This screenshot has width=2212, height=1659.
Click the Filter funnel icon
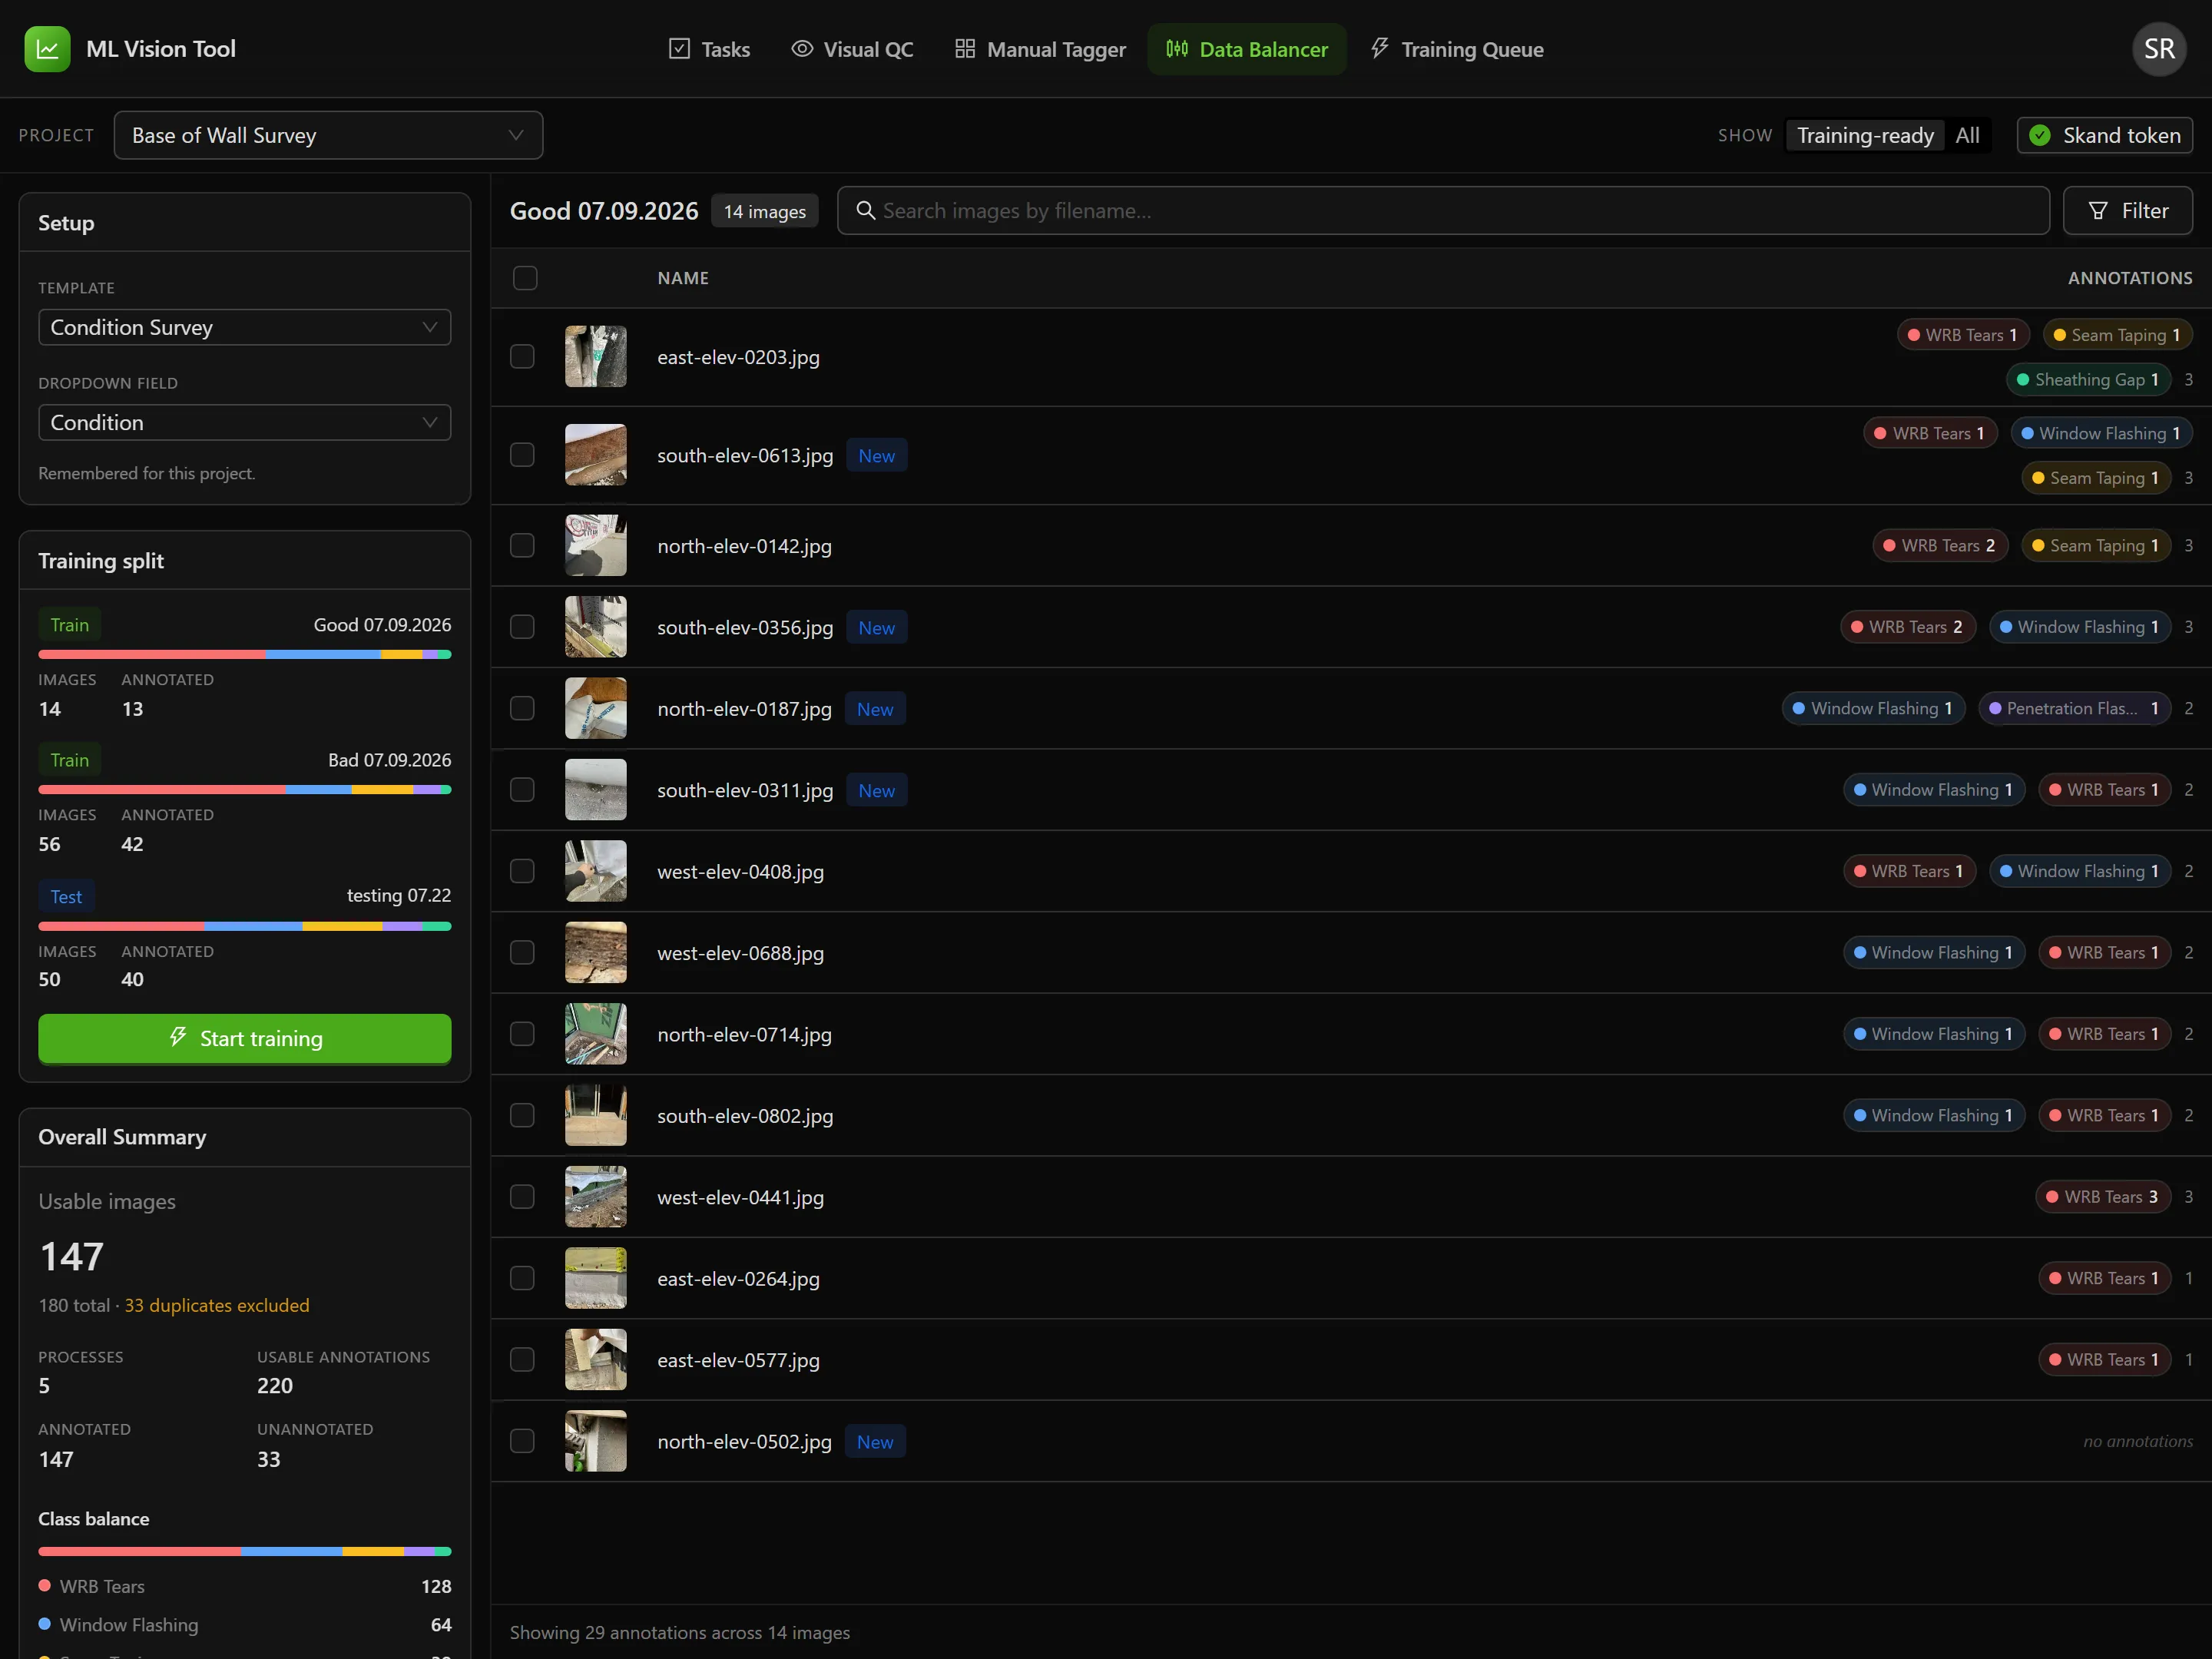click(2098, 211)
